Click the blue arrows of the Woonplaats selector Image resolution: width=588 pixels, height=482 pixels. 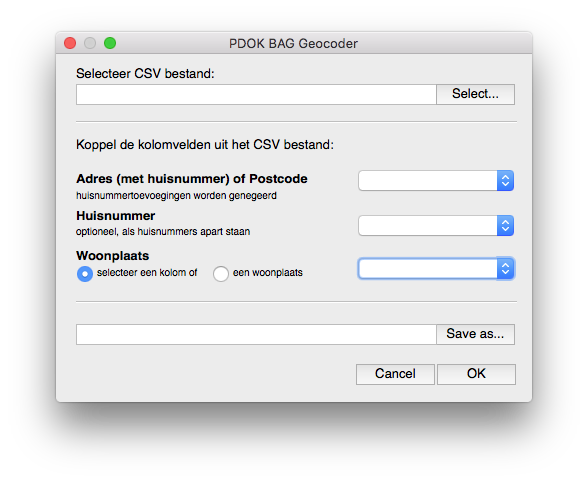pyautogui.click(x=505, y=269)
